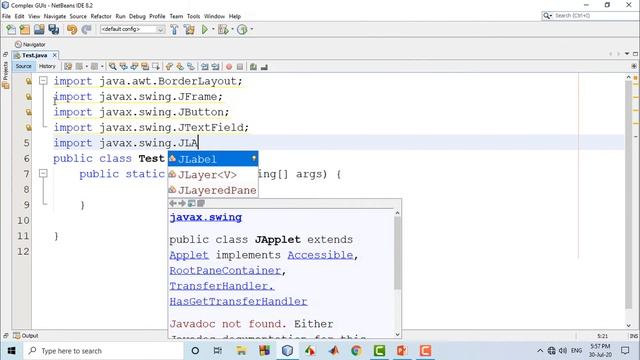Screen dimensions: 640x360
Task: Open Javadoc in external browser icon
Action: [191, 203]
